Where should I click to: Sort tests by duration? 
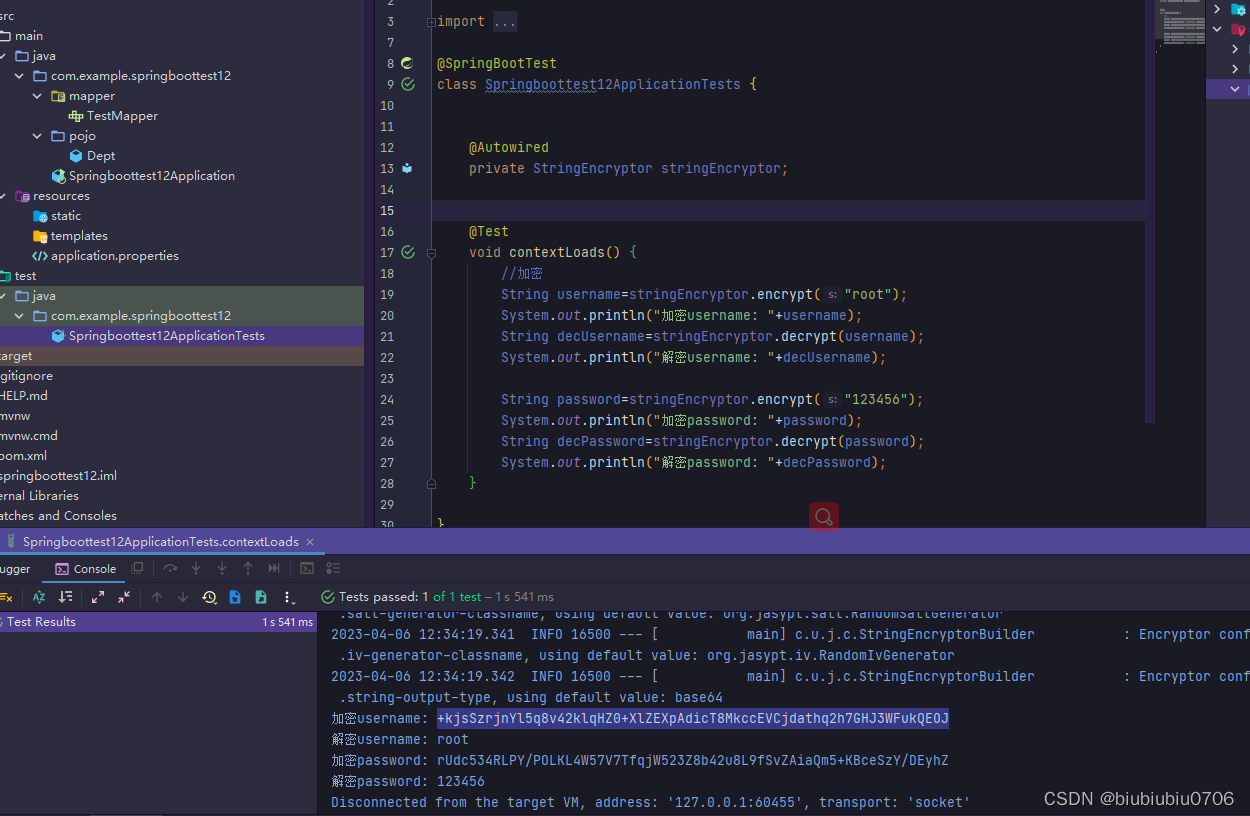[x=65, y=597]
